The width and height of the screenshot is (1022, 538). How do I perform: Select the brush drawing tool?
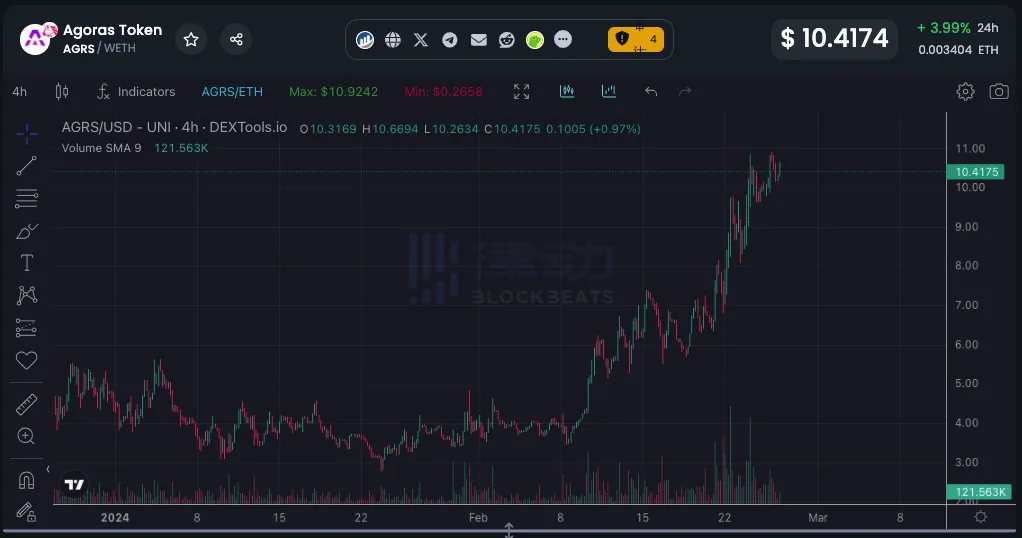pos(27,231)
